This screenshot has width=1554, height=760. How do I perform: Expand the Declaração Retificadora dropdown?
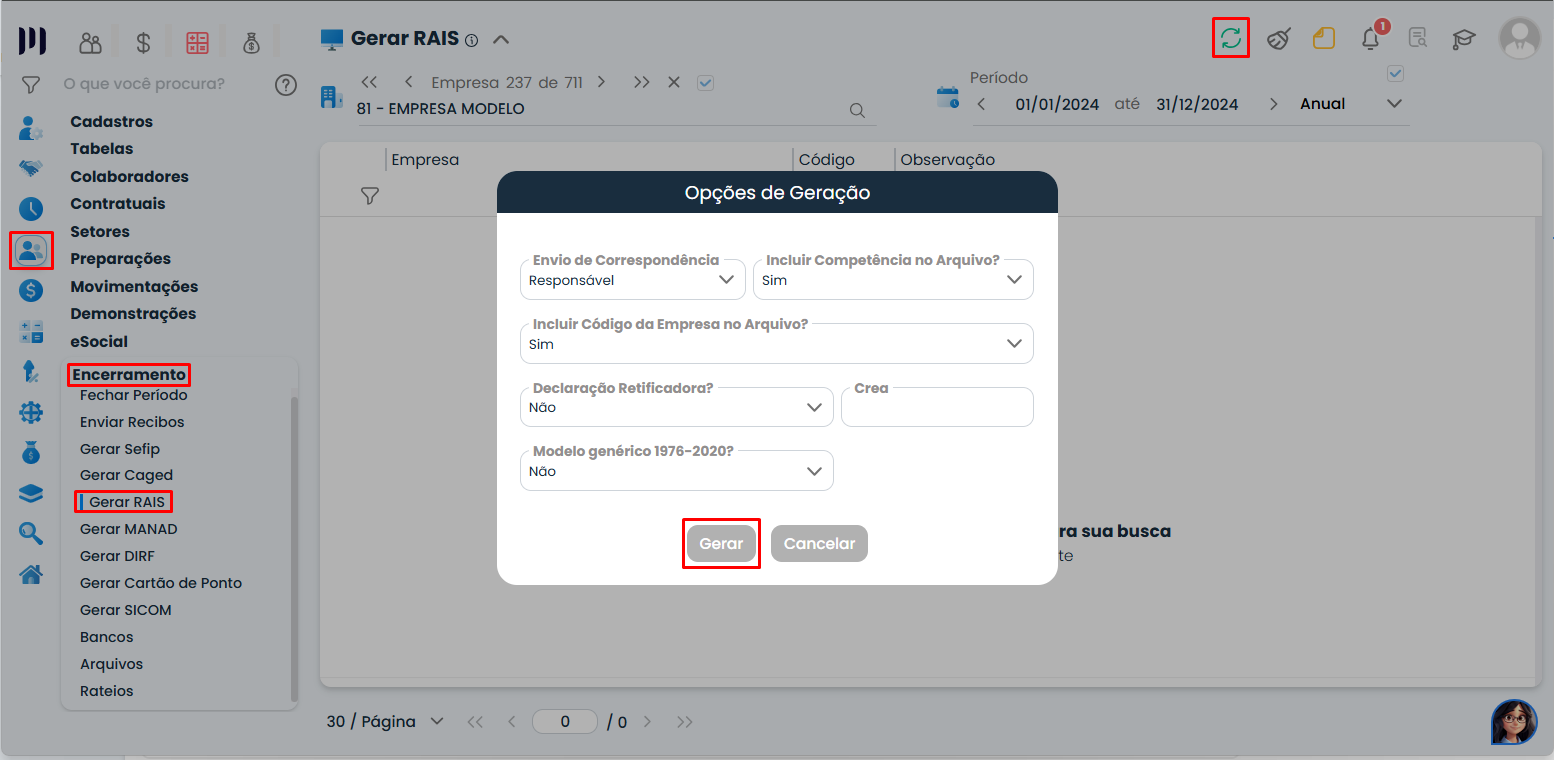(x=676, y=408)
